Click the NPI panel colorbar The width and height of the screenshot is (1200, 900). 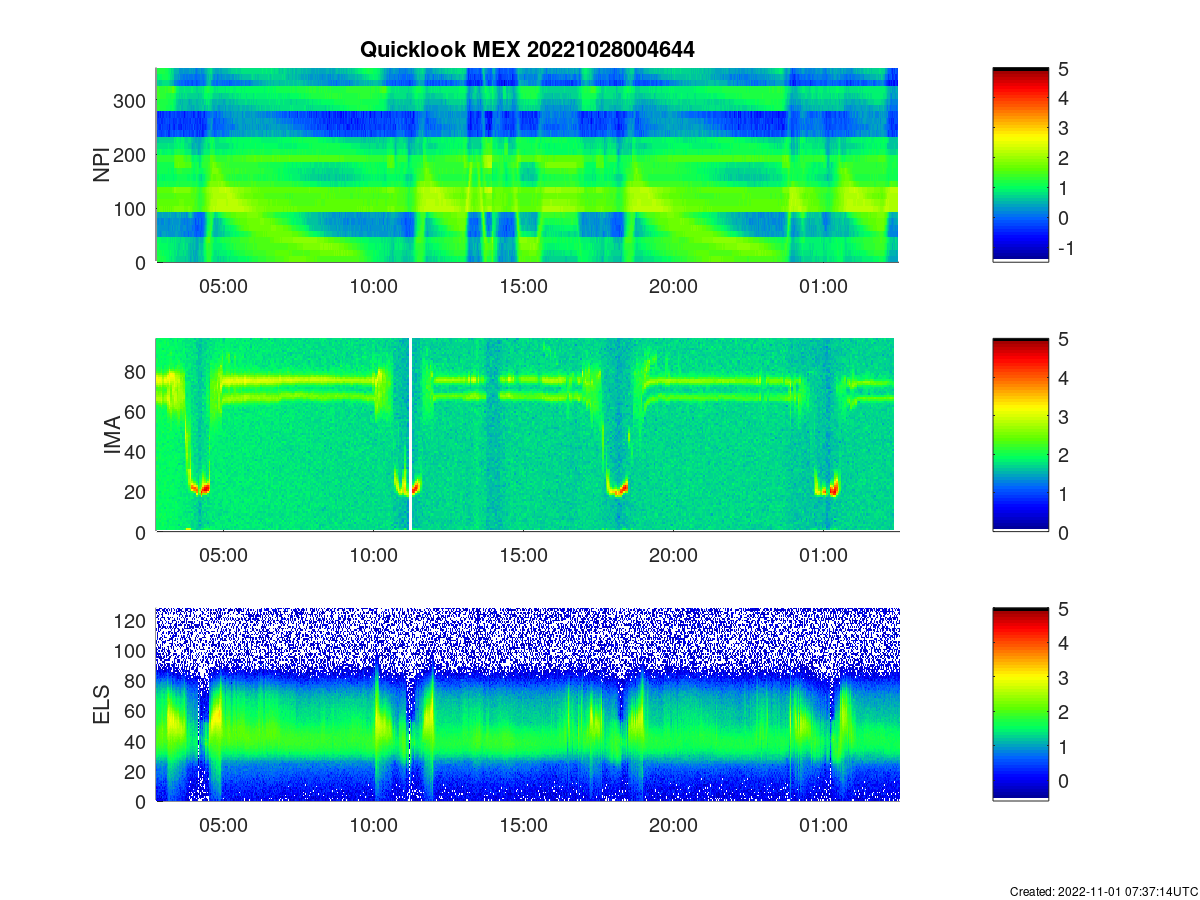click(x=1020, y=165)
